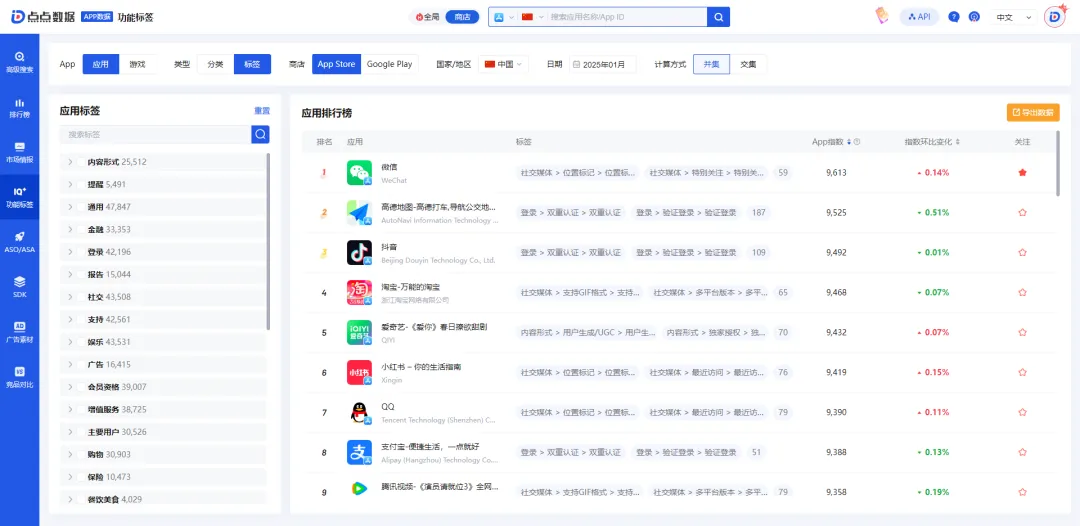Screen dimensions: 1080x526
Task: Check the 登录 tag checkbox
Action: click(x=81, y=252)
